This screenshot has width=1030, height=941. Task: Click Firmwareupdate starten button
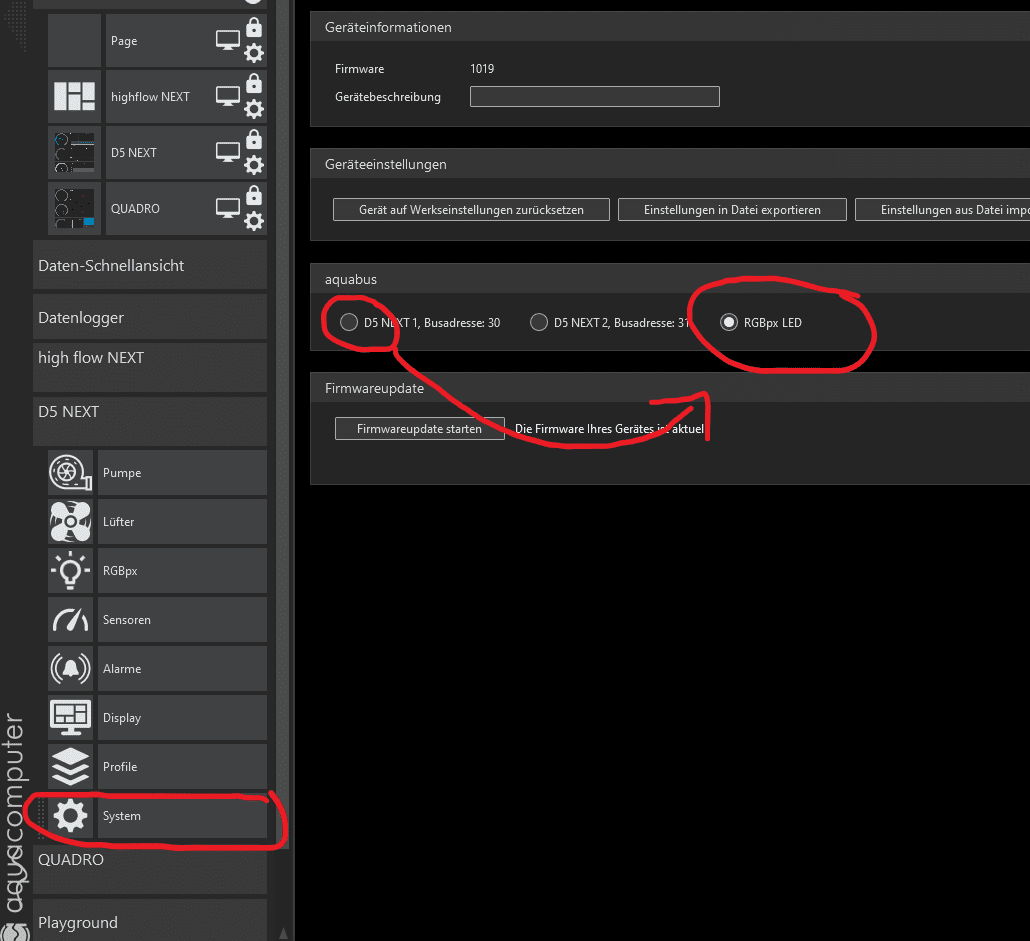click(419, 428)
